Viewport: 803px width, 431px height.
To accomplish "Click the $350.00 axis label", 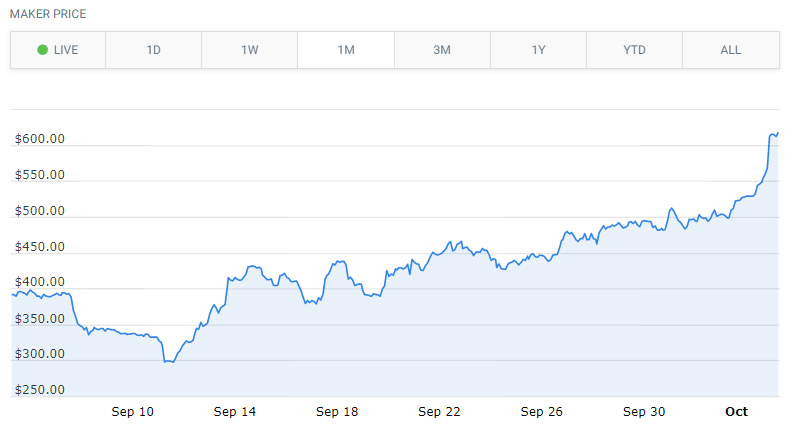I will (40, 318).
